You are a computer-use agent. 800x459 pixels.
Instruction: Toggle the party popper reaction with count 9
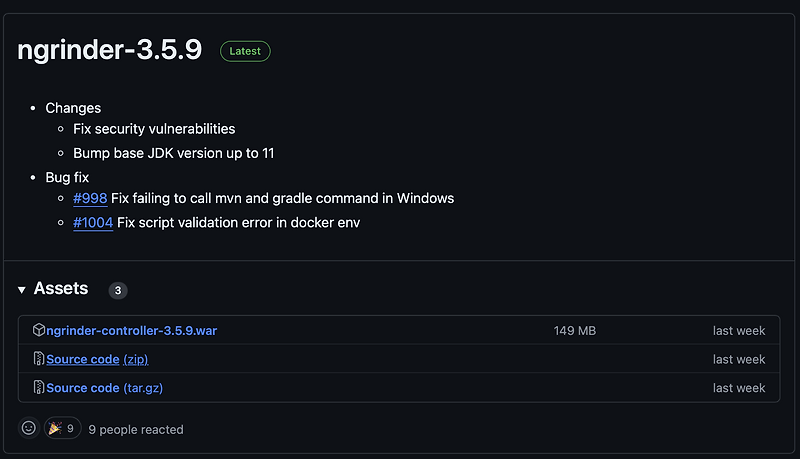[62, 428]
